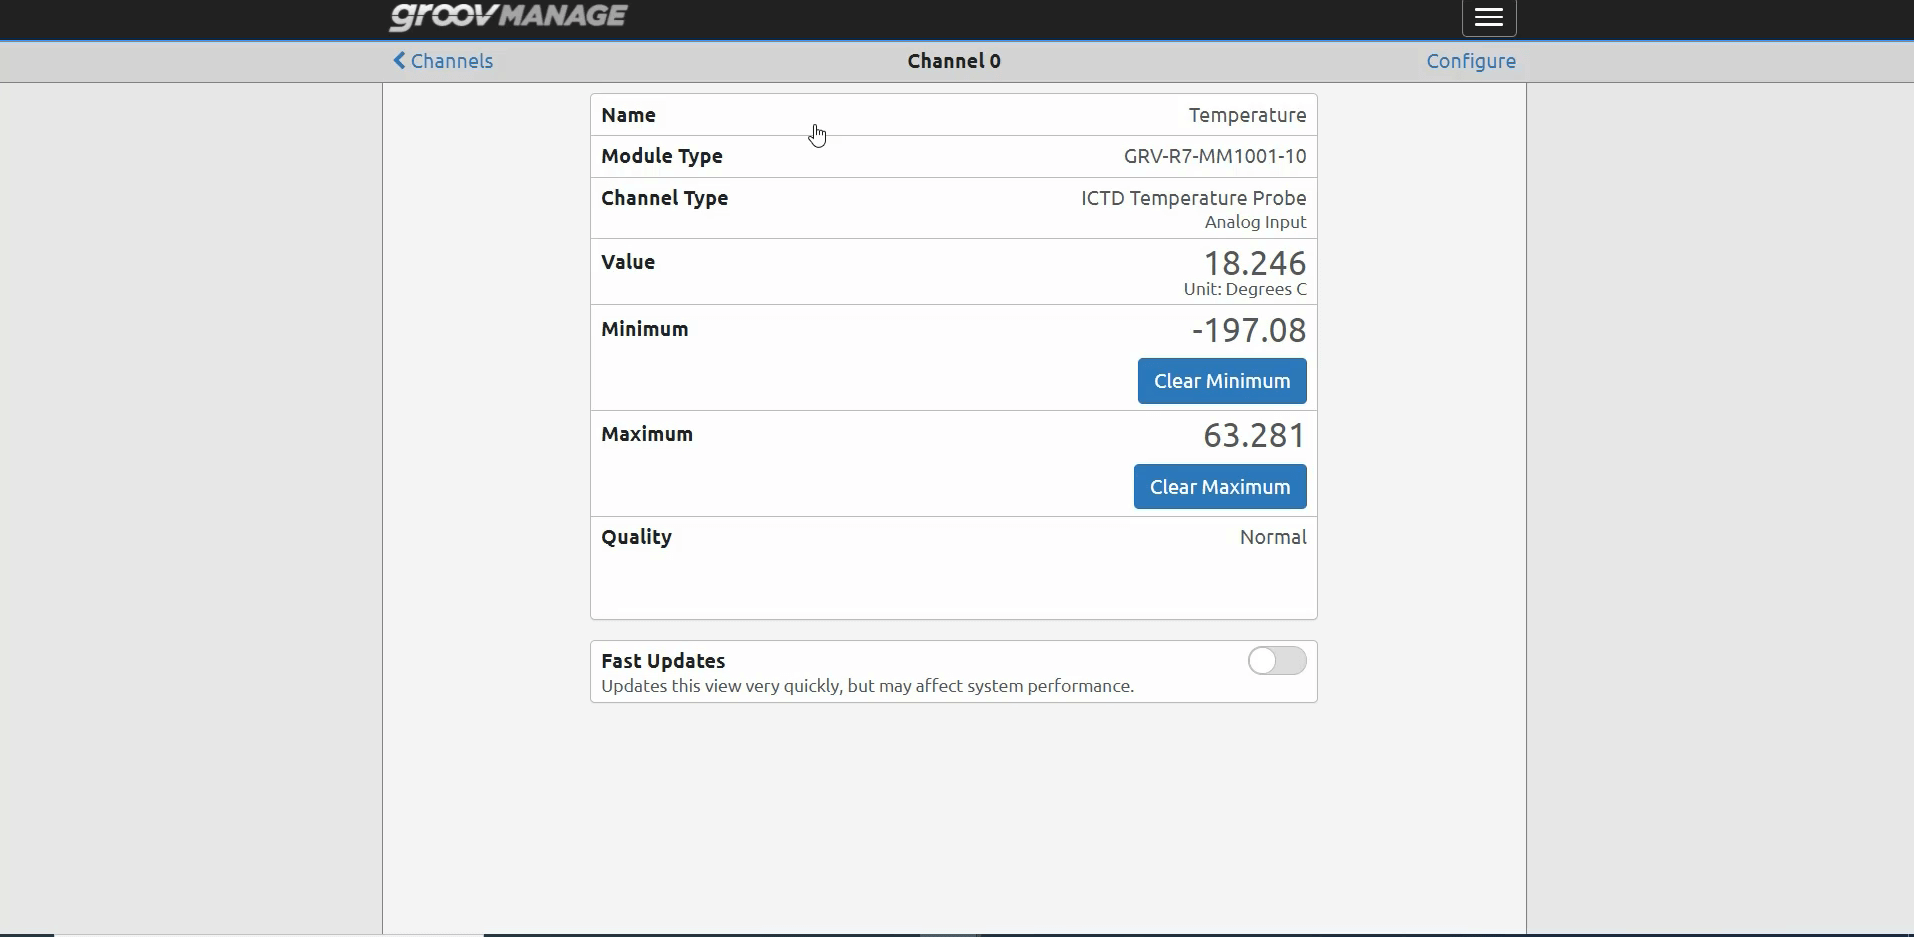The image size is (1914, 937).
Task: Select the minimum value -197.08
Action: click(1249, 330)
